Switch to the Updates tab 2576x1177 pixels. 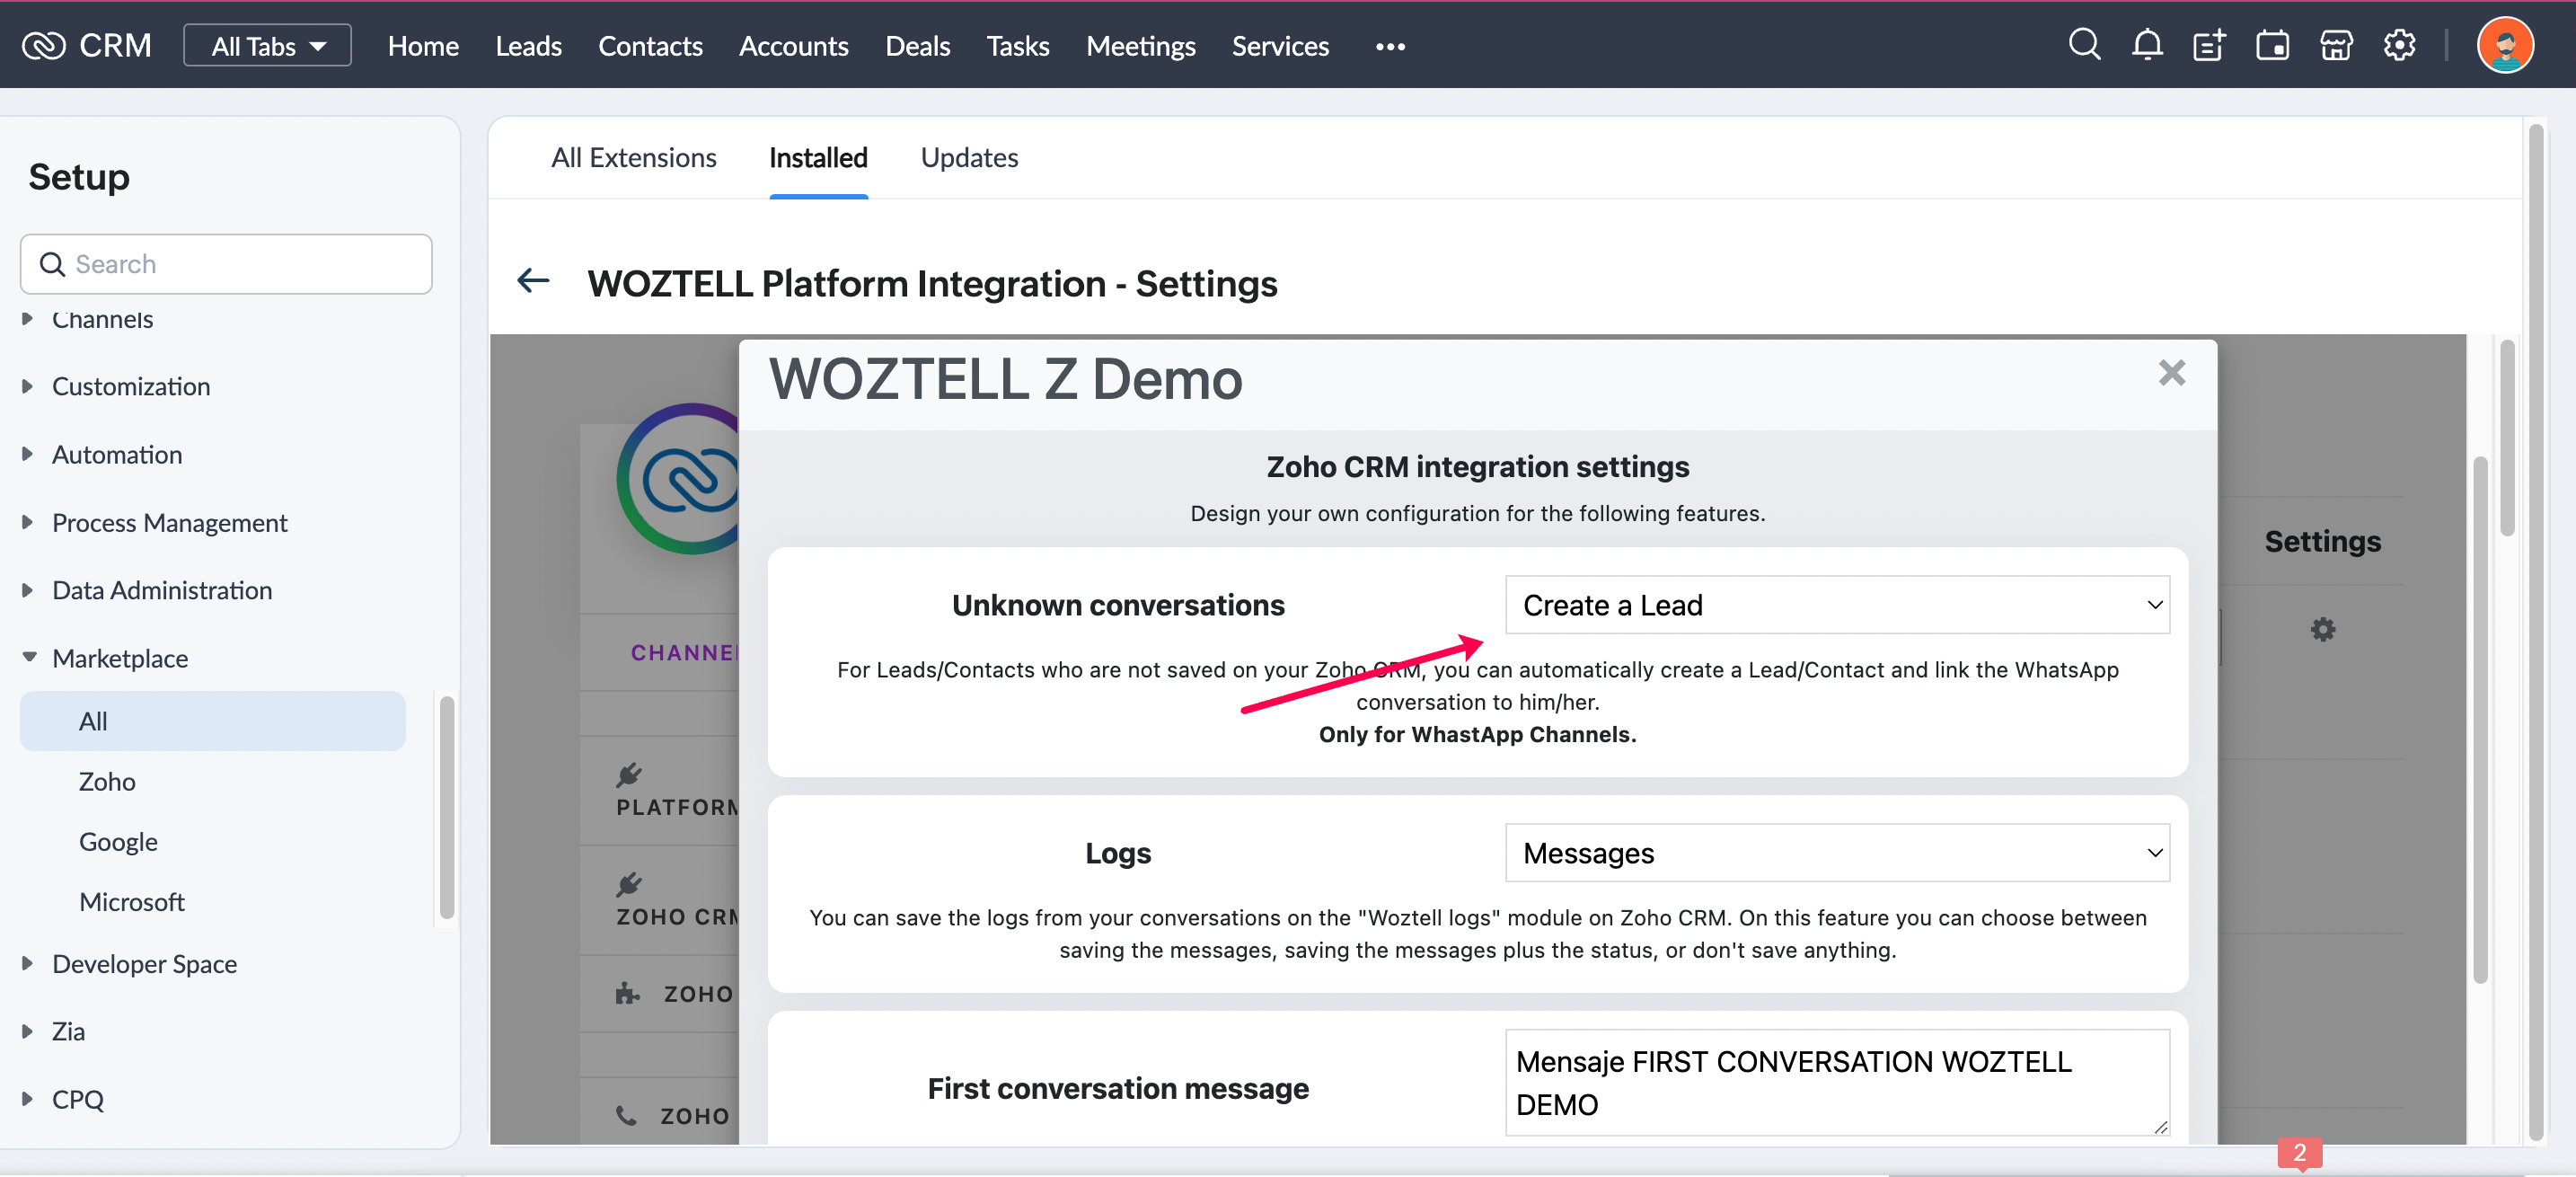click(969, 157)
